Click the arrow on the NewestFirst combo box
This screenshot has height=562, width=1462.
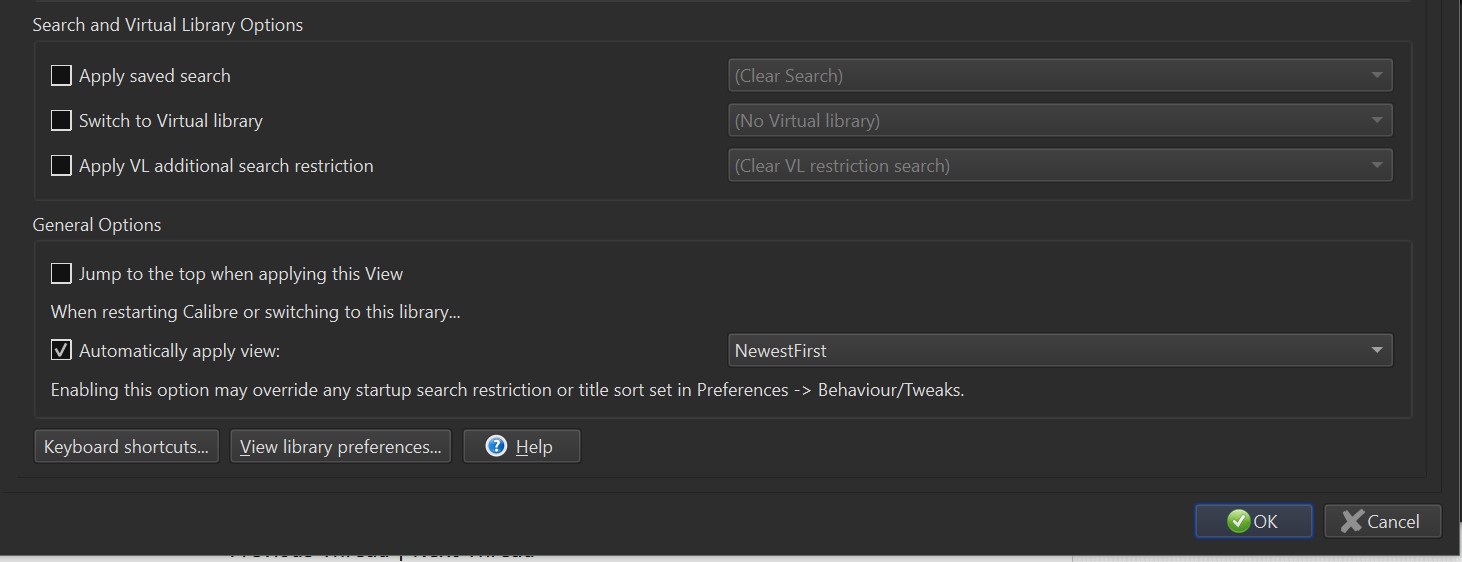click(1377, 351)
